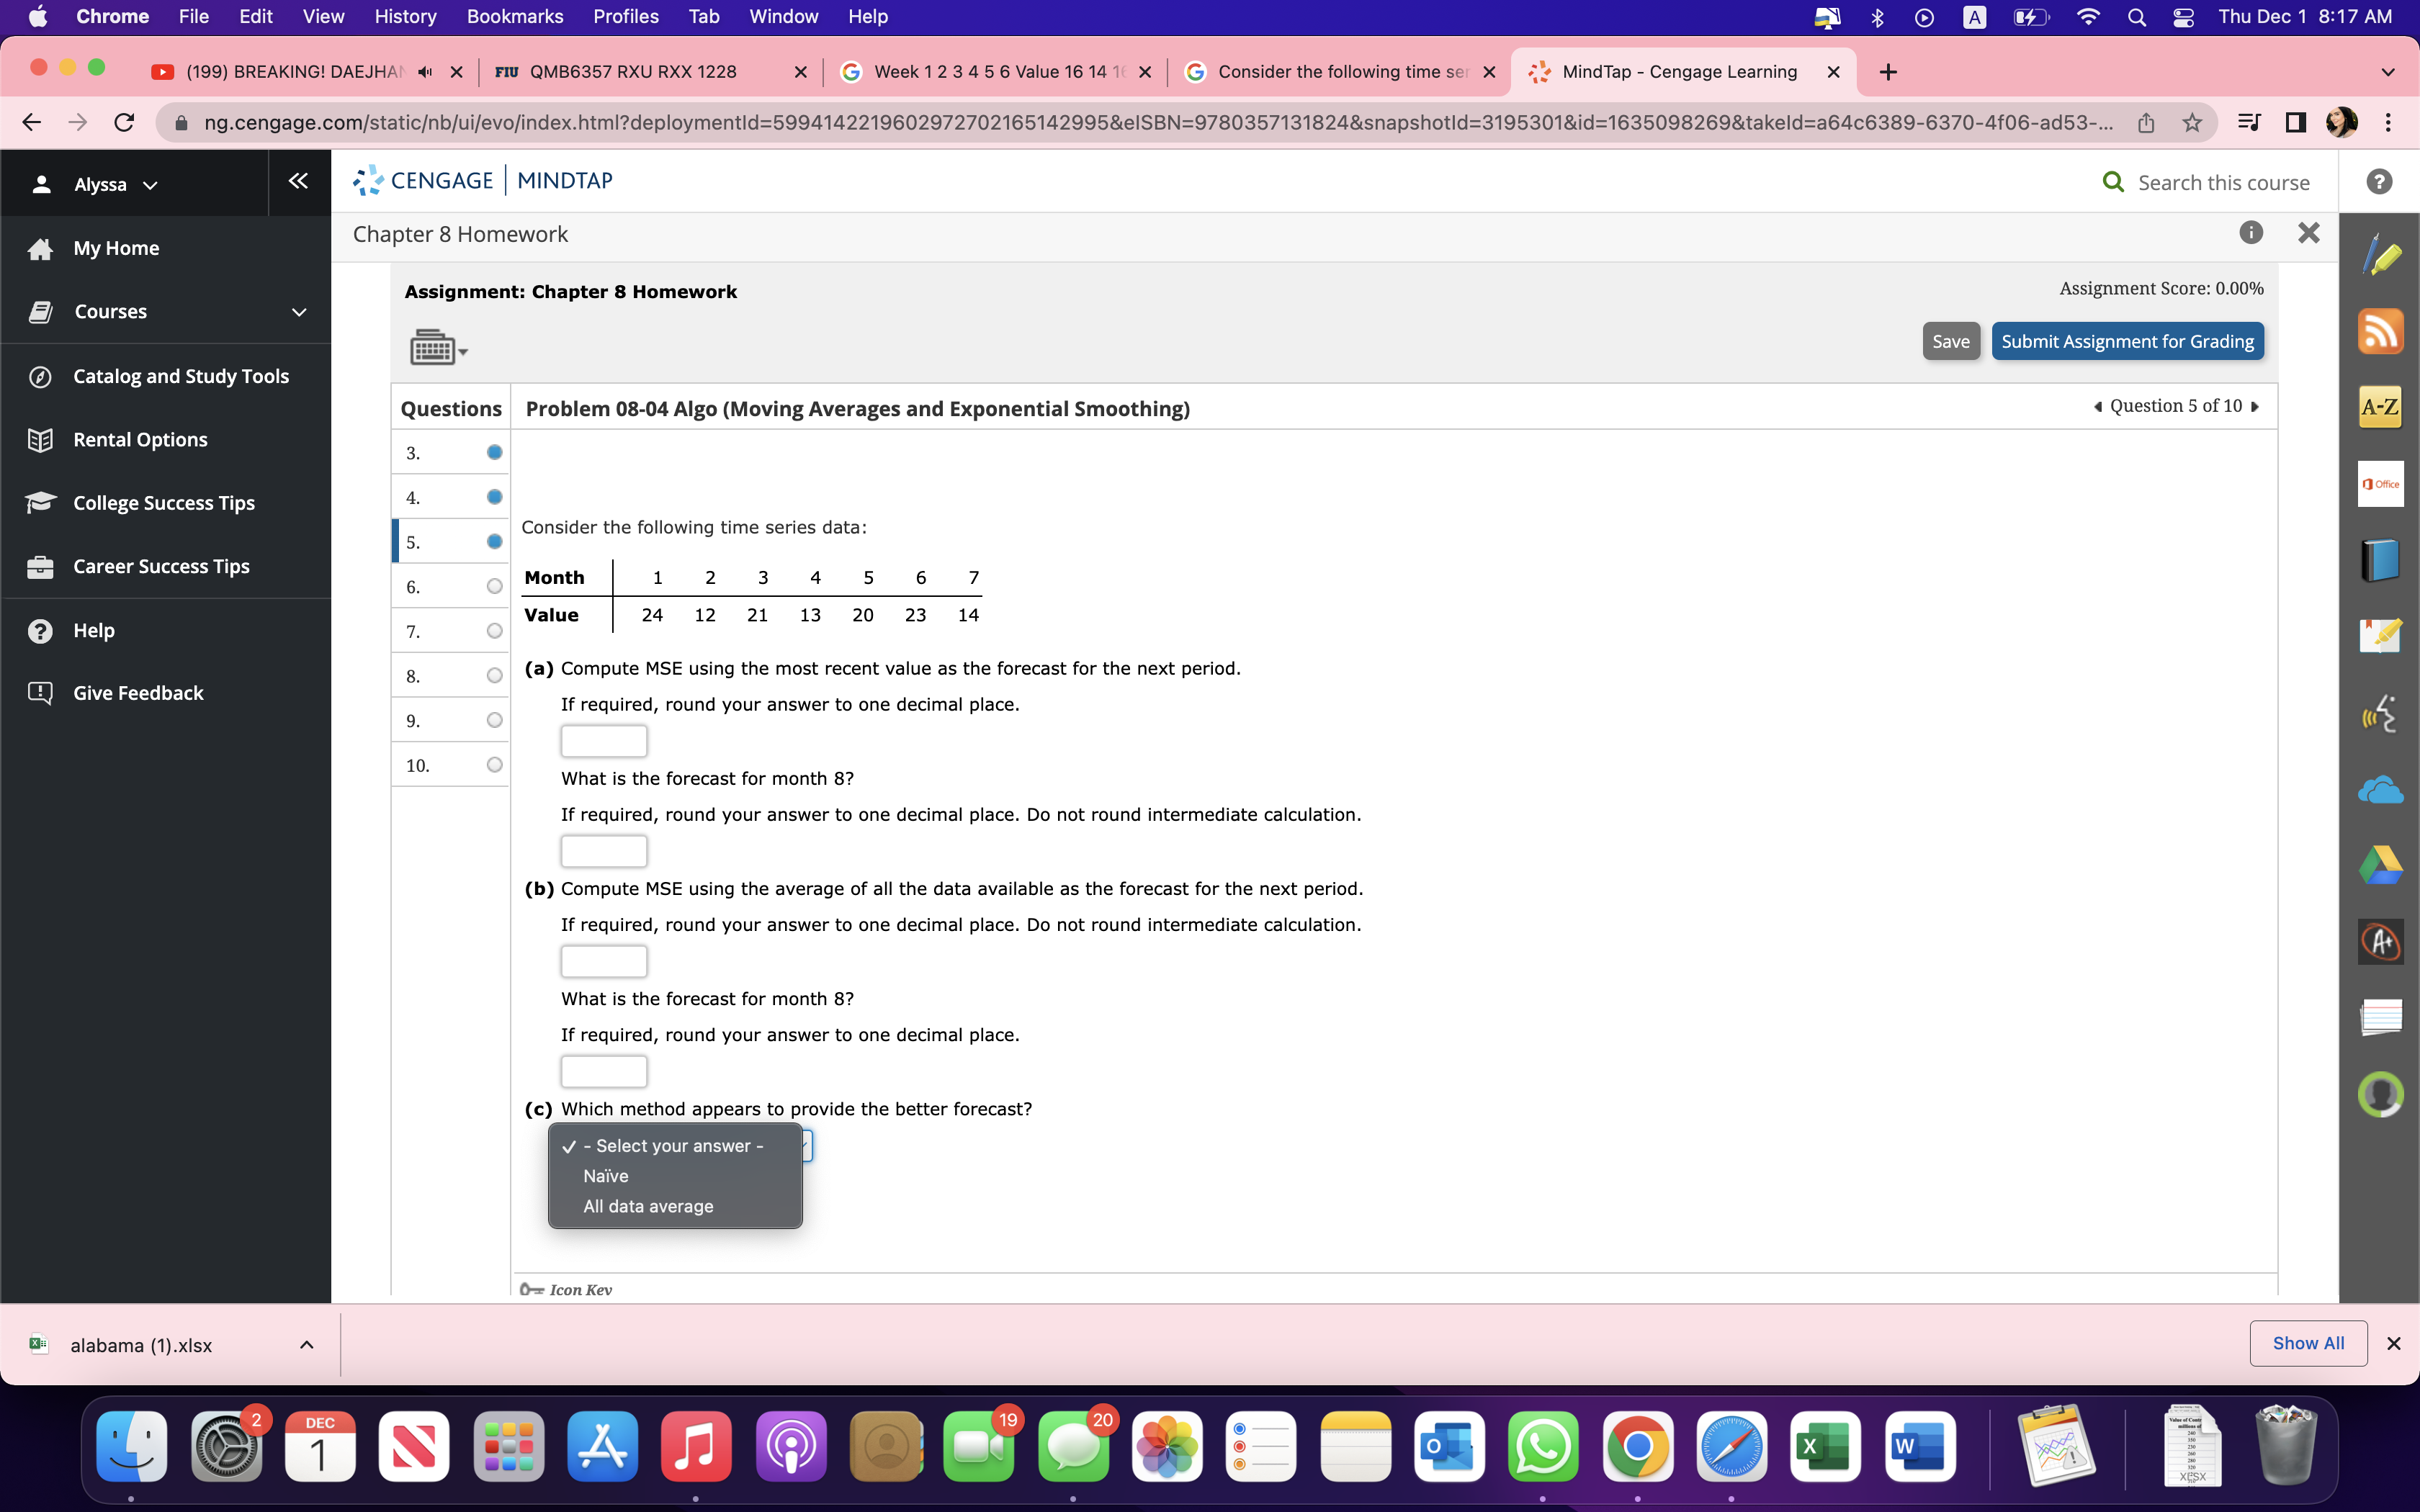Viewport: 2420px width, 1512px height.
Task: Open the on-screen keyboard tool
Action: point(437,348)
